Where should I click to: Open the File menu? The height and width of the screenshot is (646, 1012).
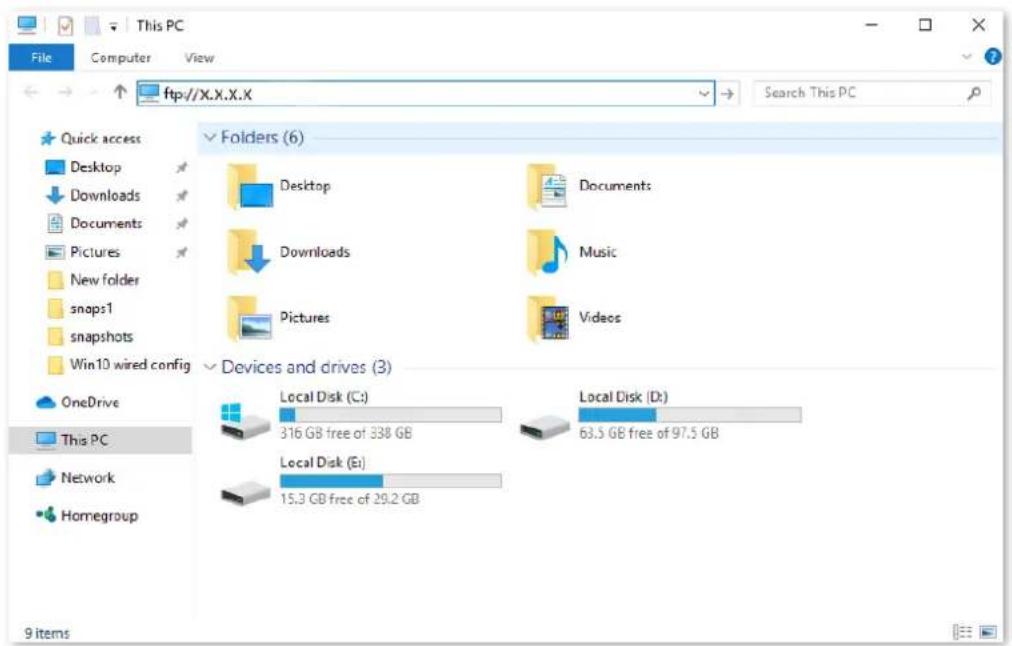(41, 57)
